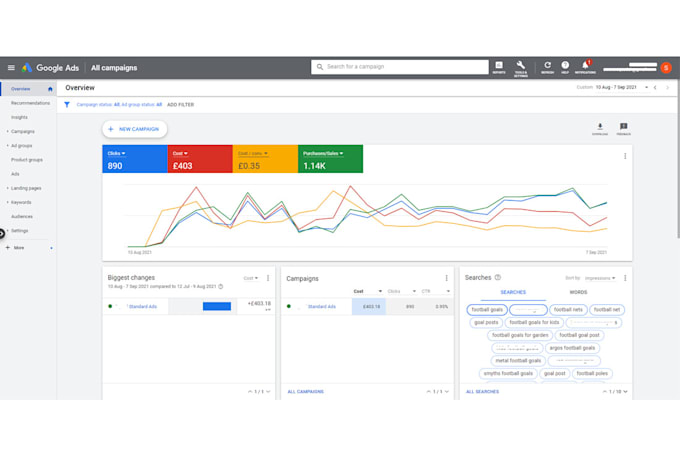Open the Purchases/Sales metric dropdown
The width and height of the screenshot is (680, 457).
click(x=323, y=153)
